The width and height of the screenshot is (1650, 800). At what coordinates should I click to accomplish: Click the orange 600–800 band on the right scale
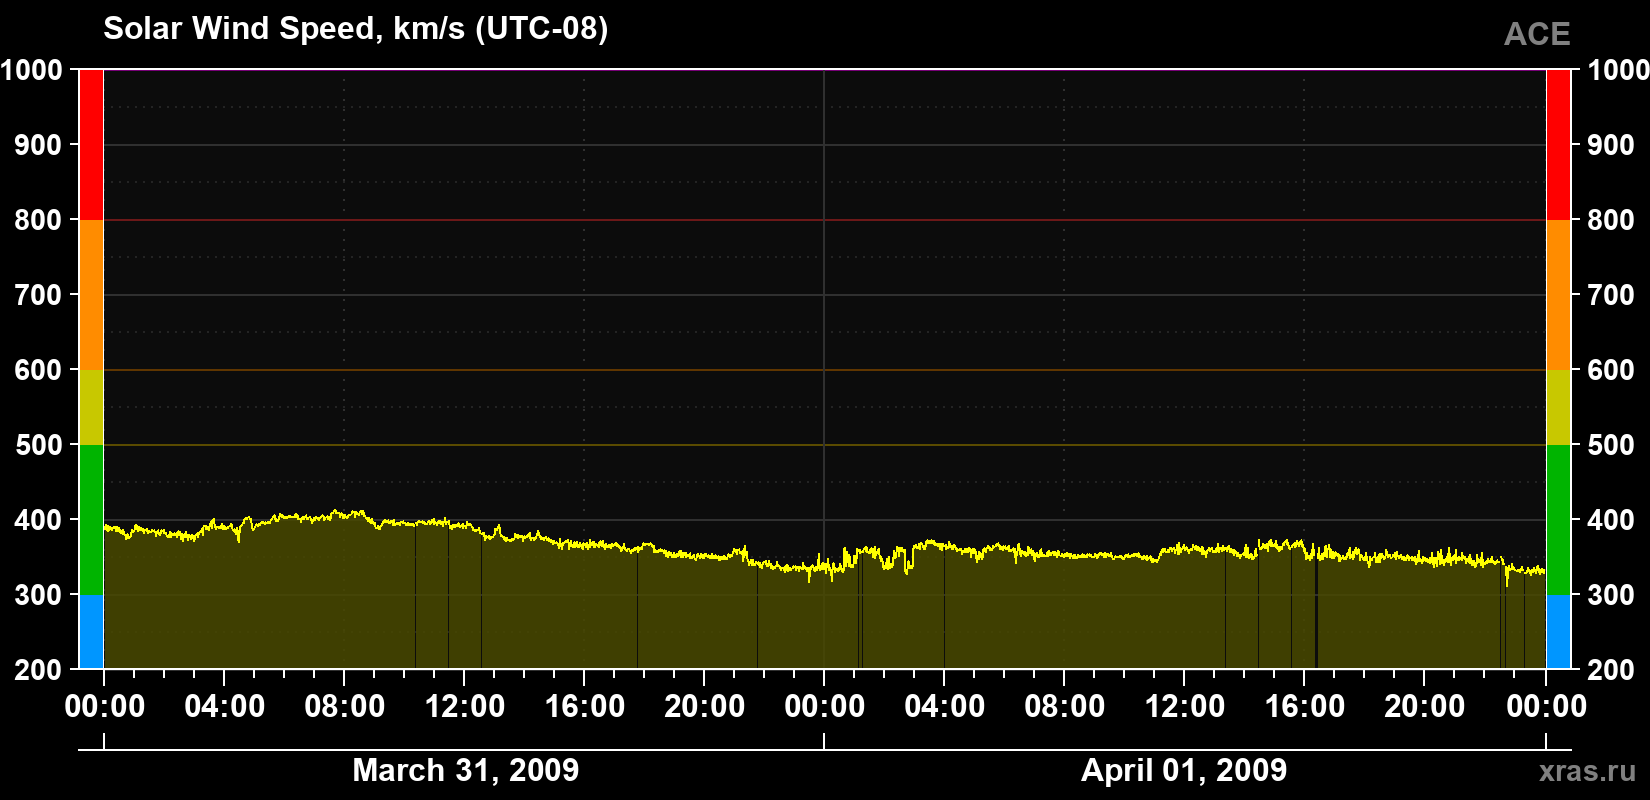1559,295
